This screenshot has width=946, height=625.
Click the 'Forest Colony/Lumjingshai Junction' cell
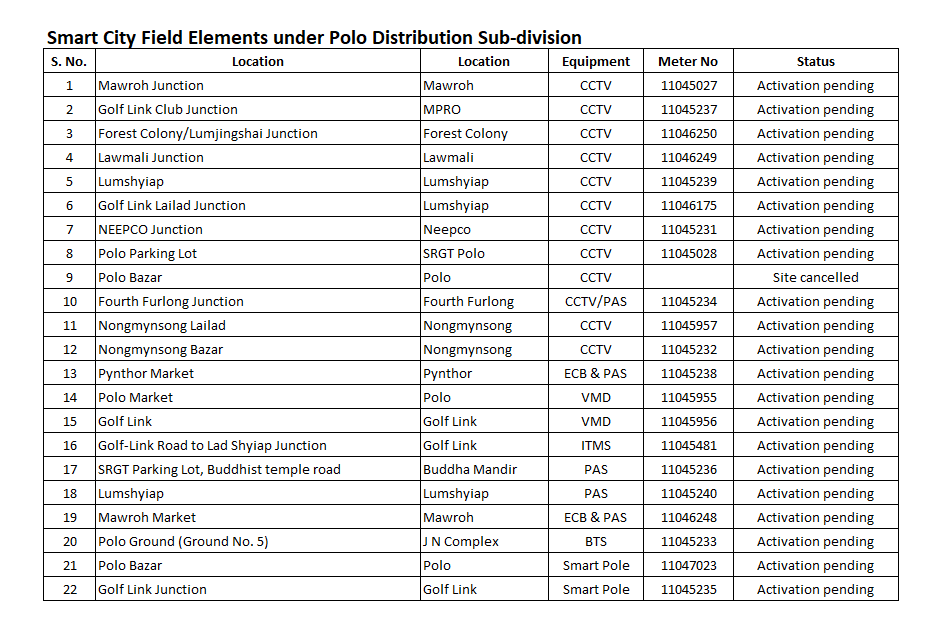[208, 133]
